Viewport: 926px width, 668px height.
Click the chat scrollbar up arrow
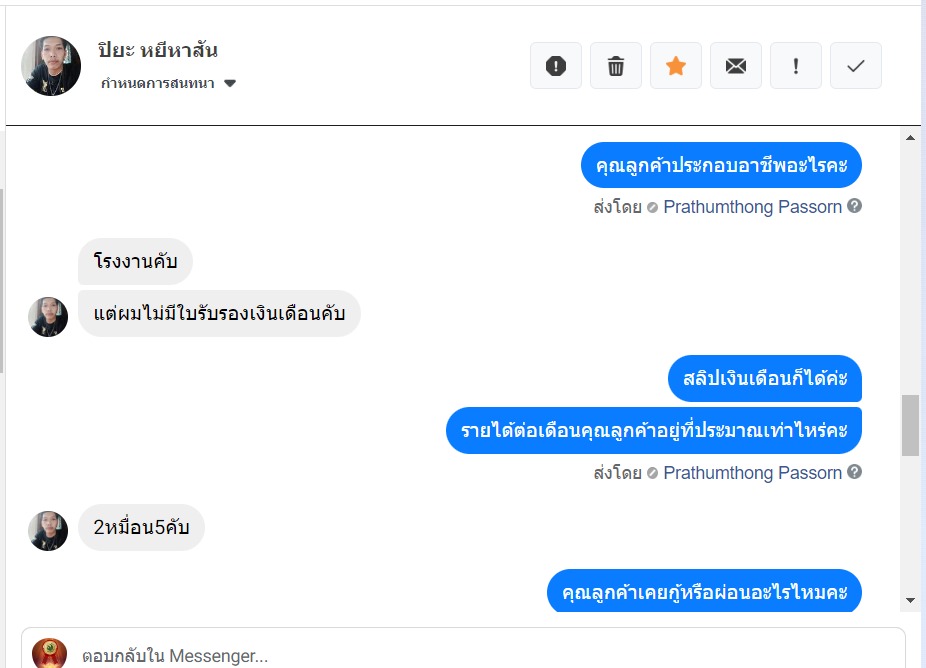[x=910, y=138]
